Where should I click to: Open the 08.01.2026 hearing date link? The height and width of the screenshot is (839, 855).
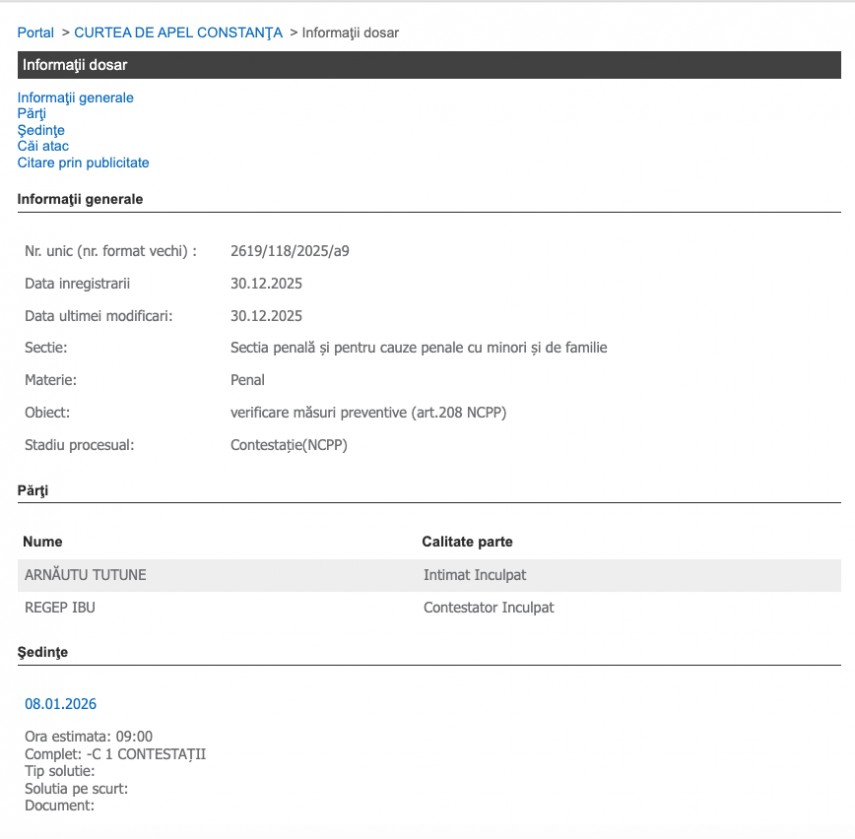60,704
